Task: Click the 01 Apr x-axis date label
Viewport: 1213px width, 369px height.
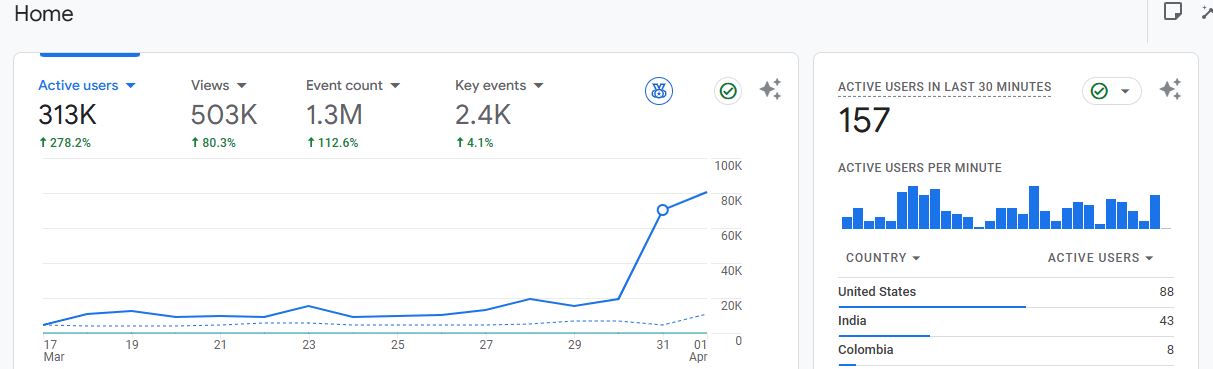Action: pyautogui.click(x=699, y=350)
